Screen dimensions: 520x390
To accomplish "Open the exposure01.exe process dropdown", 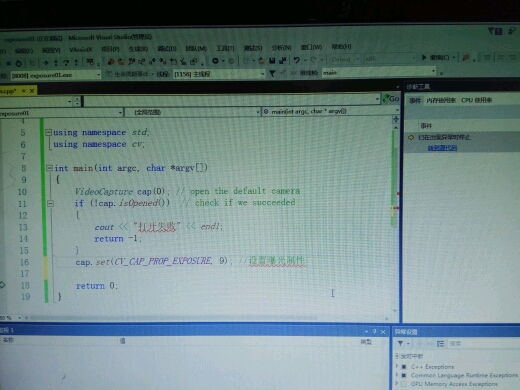I will [x=55, y=75].
